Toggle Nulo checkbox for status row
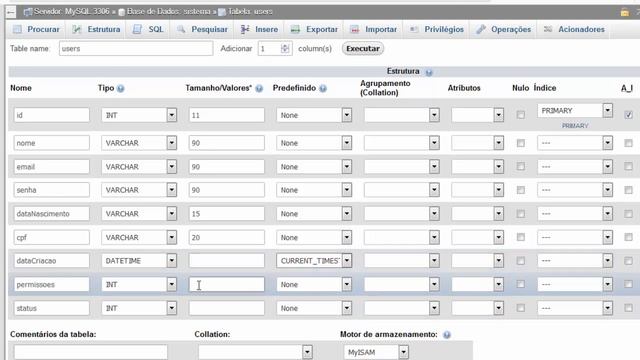Image resolution: width=640 pixels, height=360 pixels. pyautogui.click(x=520, y=308)
